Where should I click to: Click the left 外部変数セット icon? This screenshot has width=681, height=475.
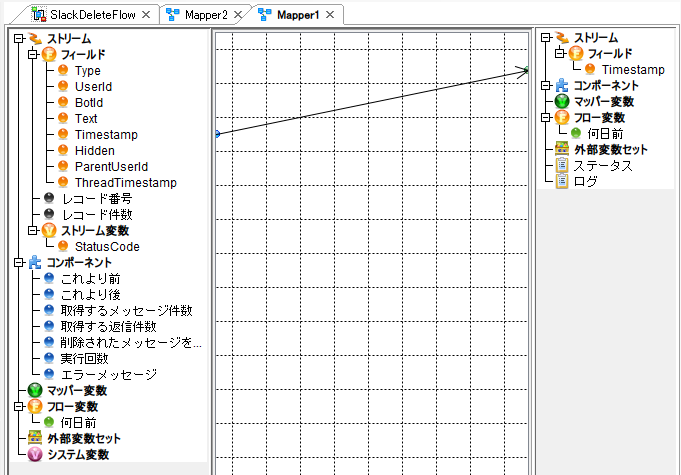click(35, 438)
